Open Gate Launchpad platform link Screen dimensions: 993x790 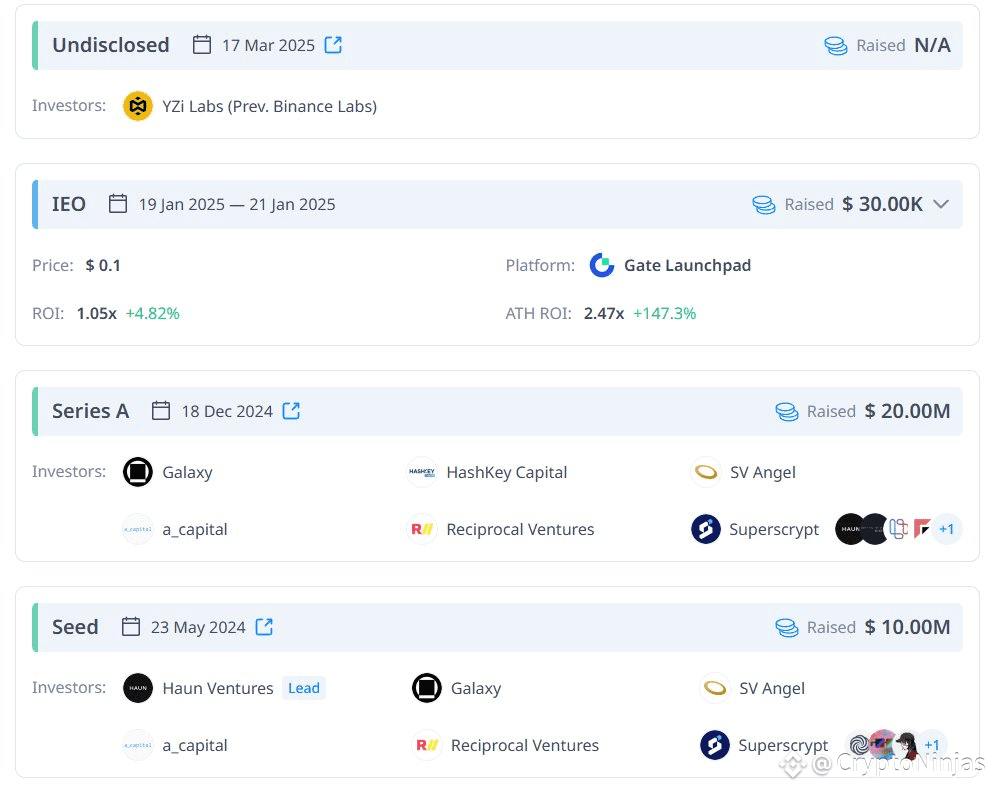coord(688,265)
